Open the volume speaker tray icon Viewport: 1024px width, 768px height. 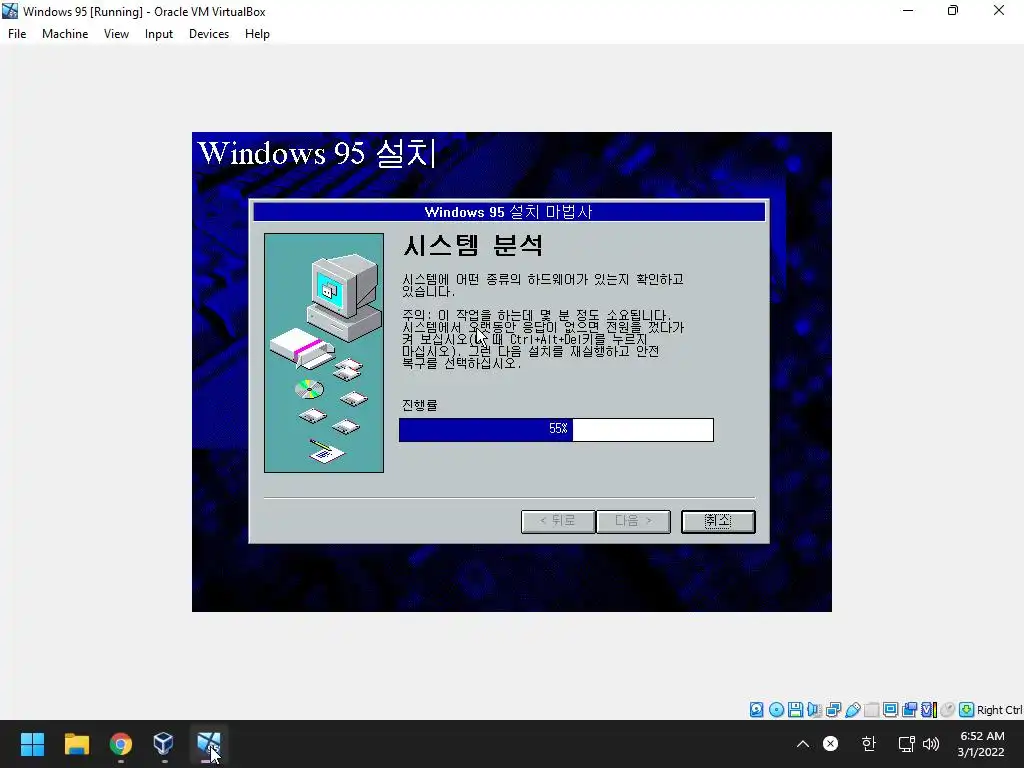point(931,744)
